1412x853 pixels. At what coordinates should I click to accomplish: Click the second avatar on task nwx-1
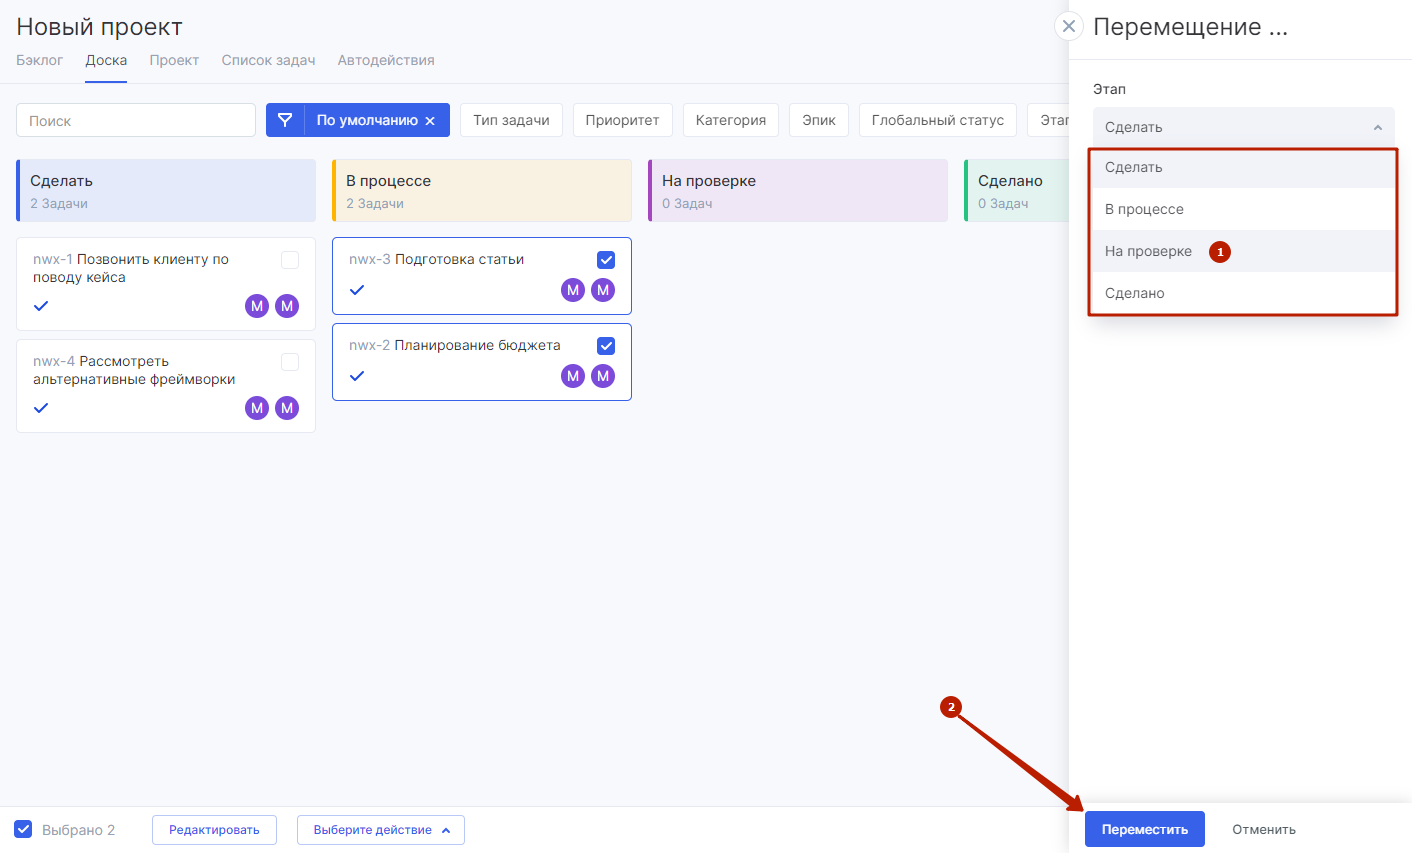pyautogui.click(x=287, y=306)
